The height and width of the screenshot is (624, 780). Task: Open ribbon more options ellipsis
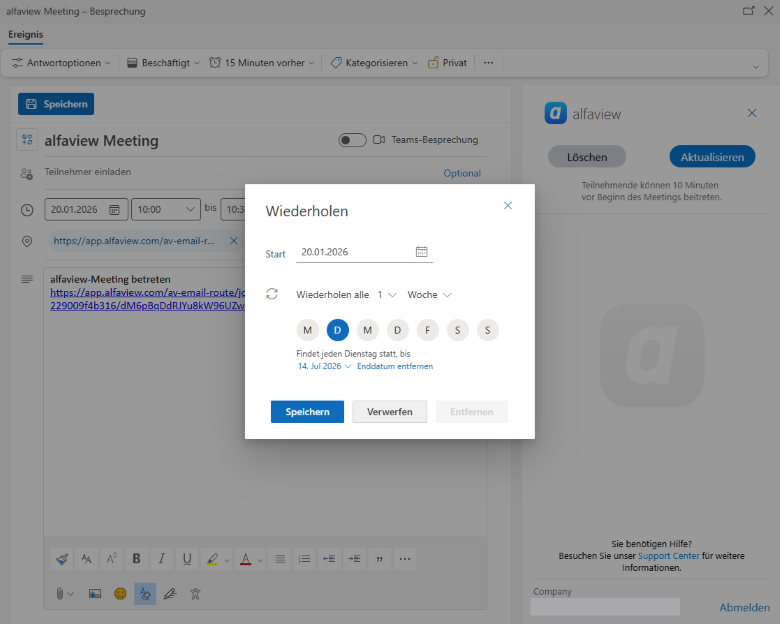tap(488, 63)
